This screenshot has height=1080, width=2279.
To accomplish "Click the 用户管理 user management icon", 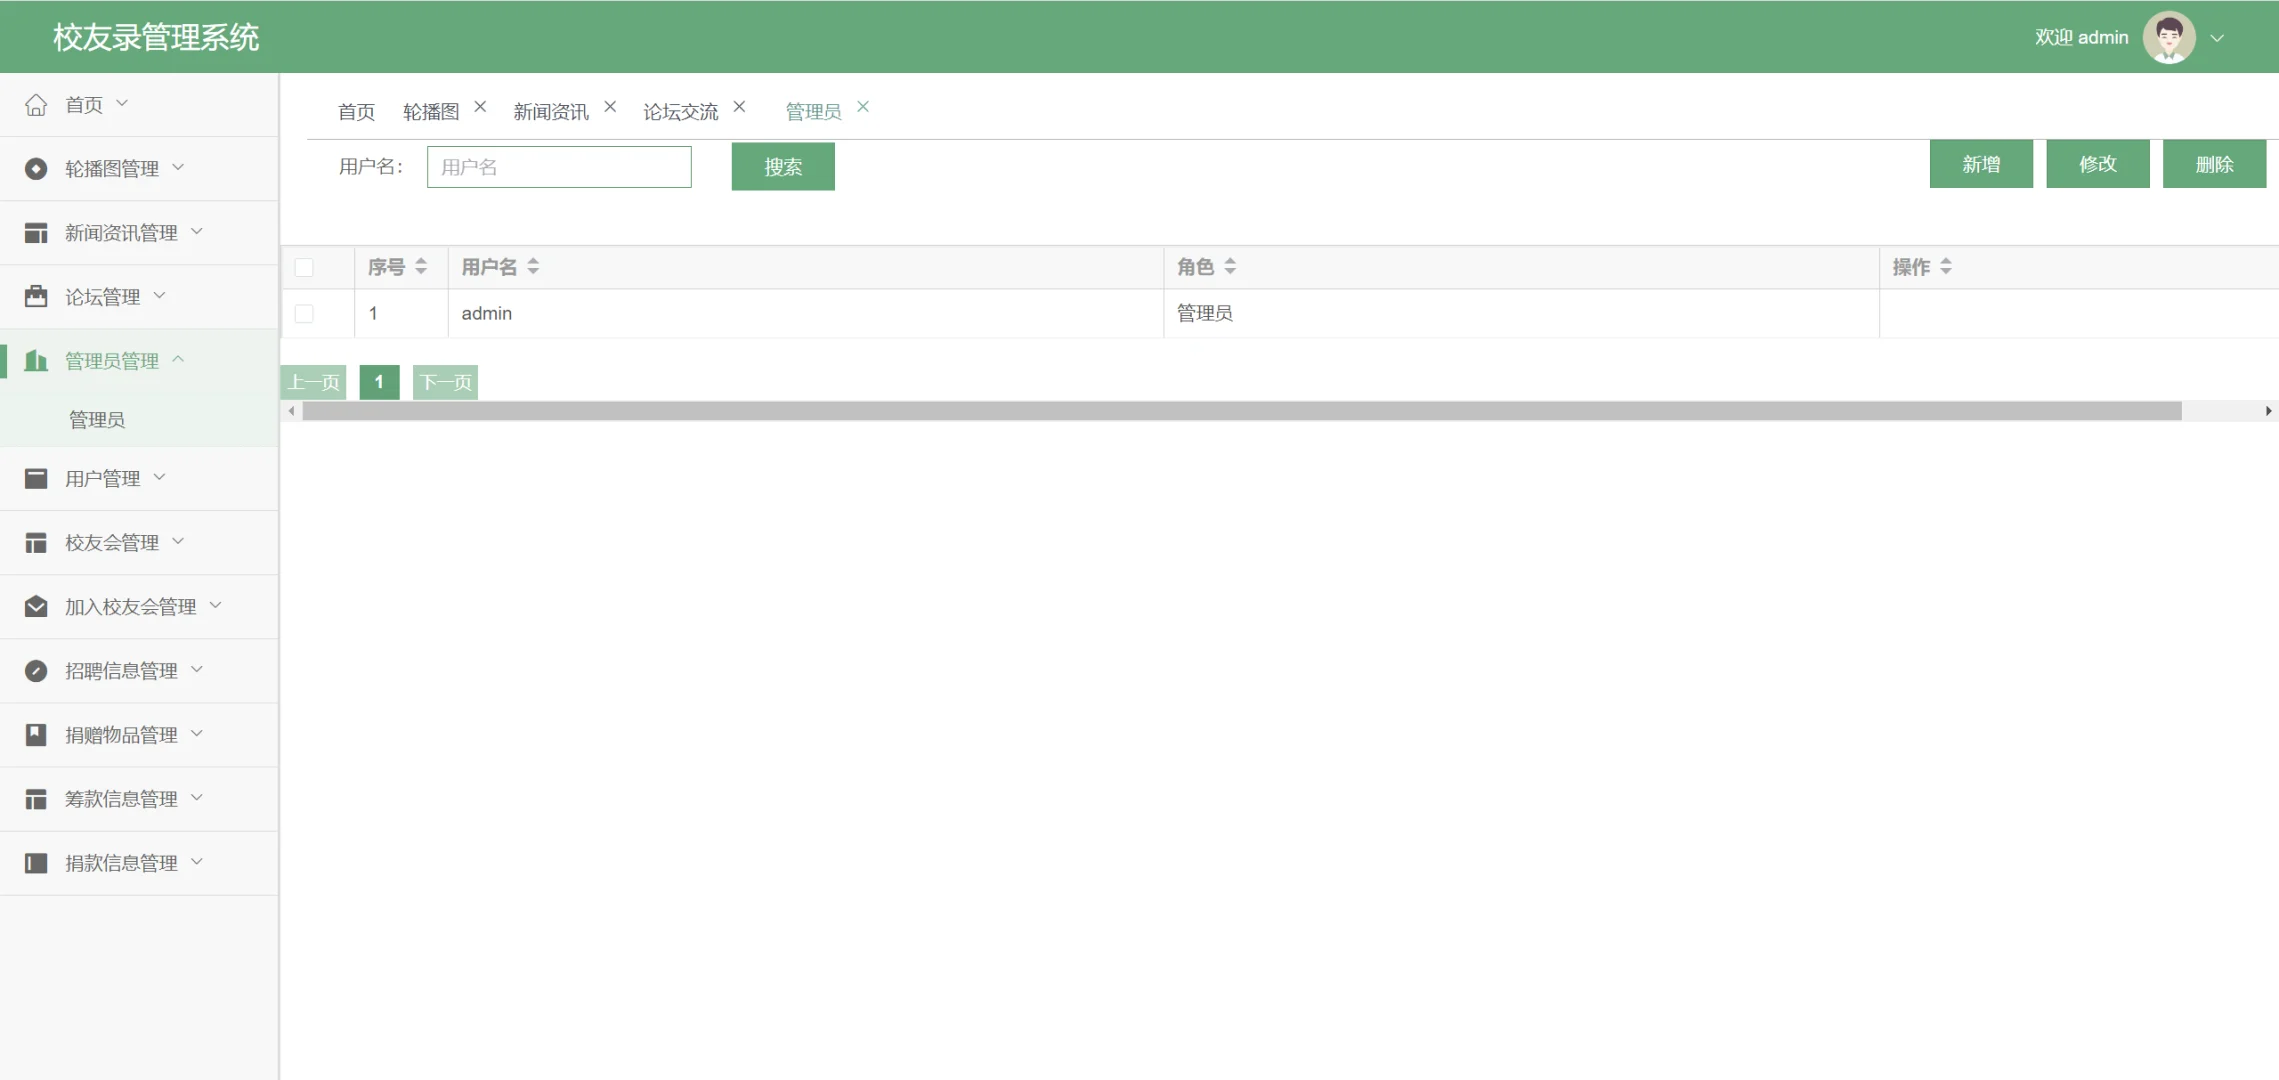I will (36, 477).
